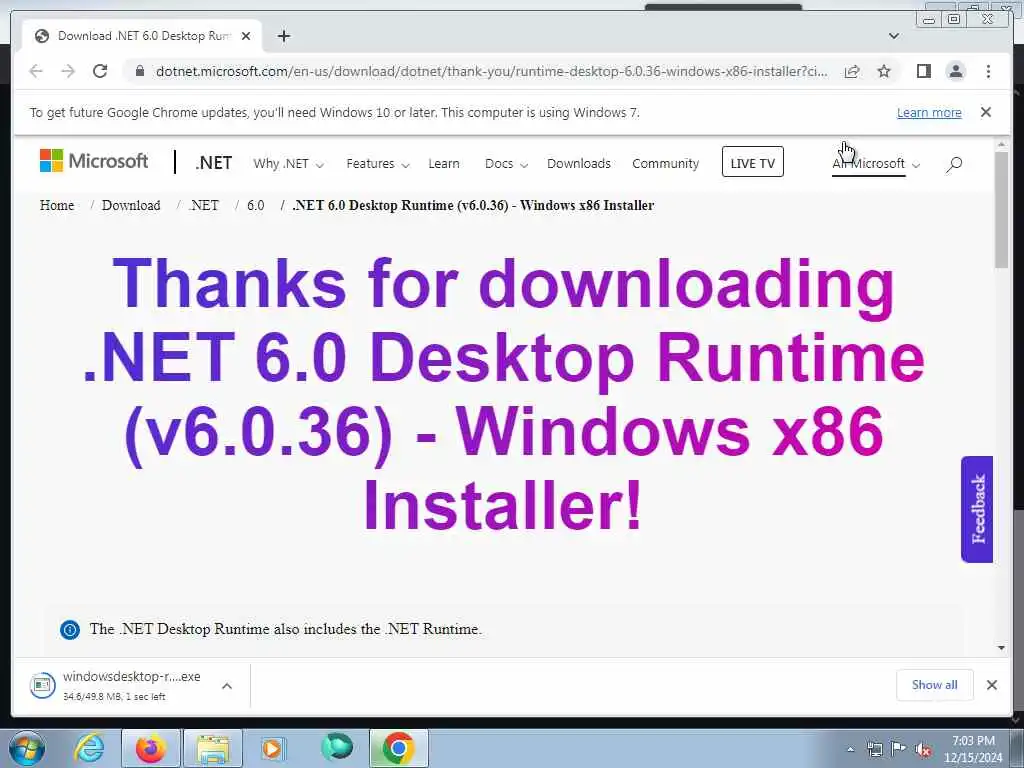Viewport: 1024px width, 768px height.
Task: Show all downloads
Action: [935, 684]
